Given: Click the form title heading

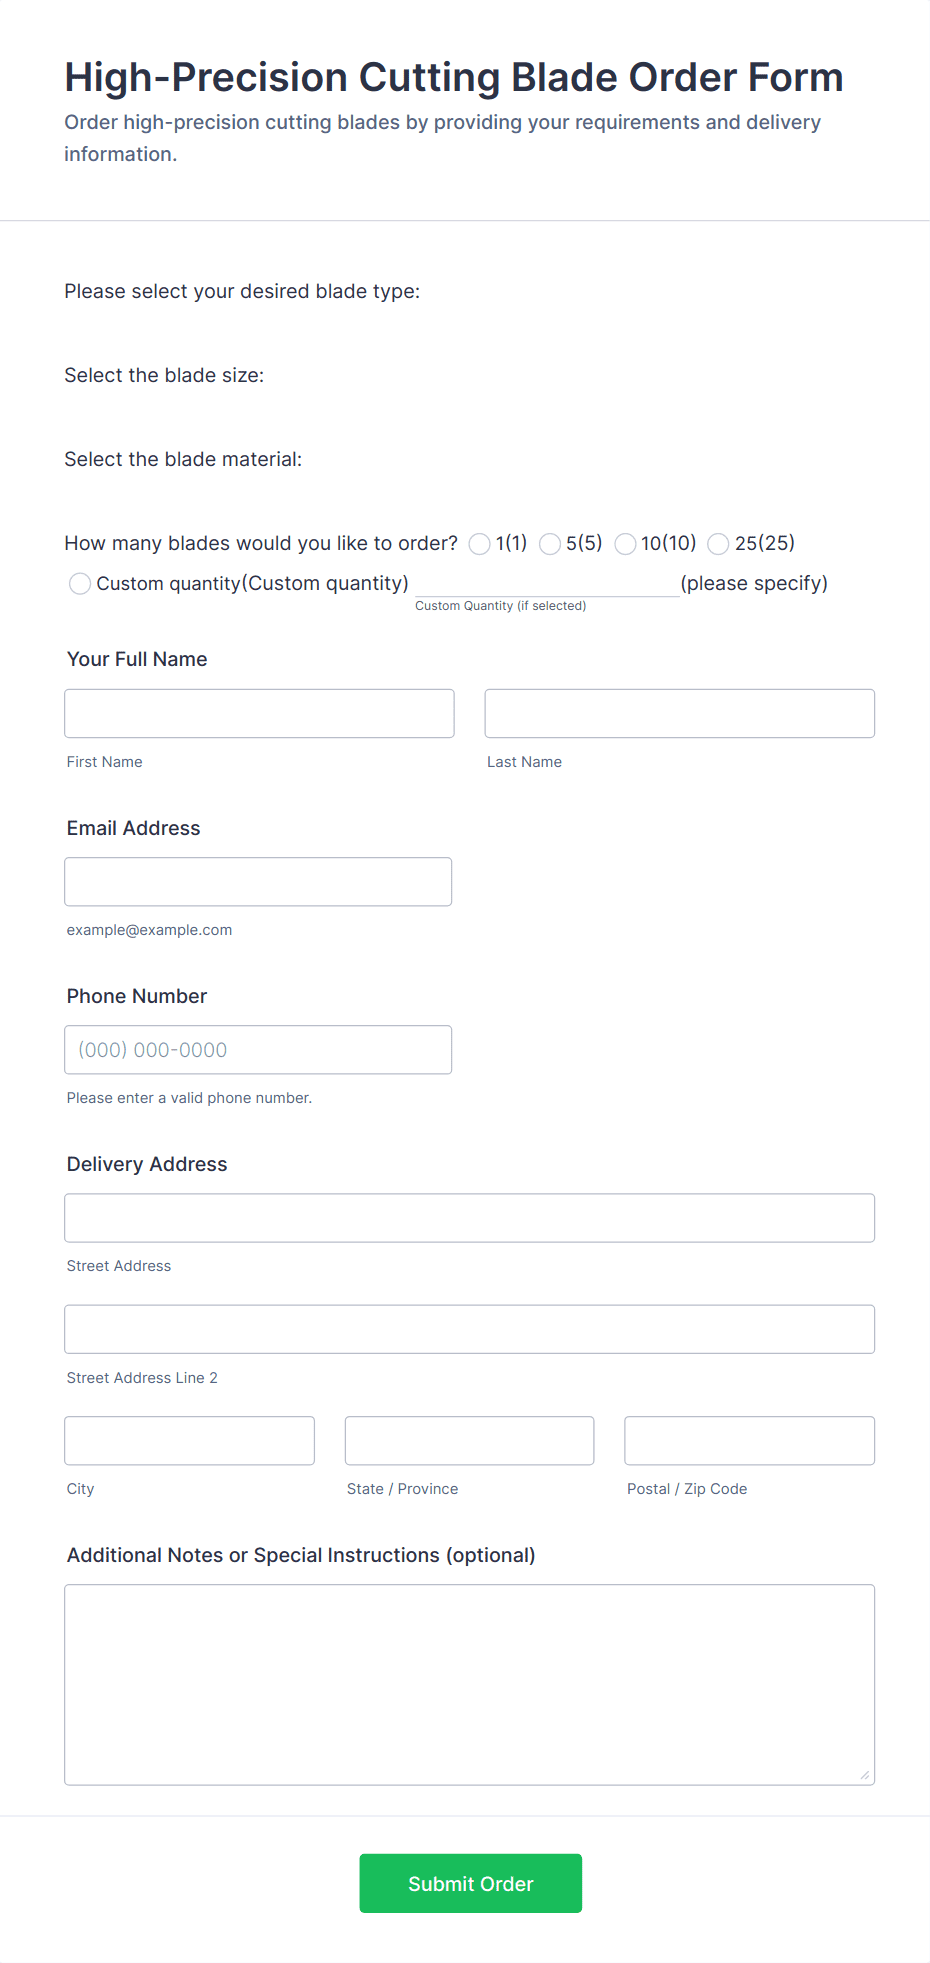Looking at the screenshot, I should pyautogui.click(x=453, y=77).
